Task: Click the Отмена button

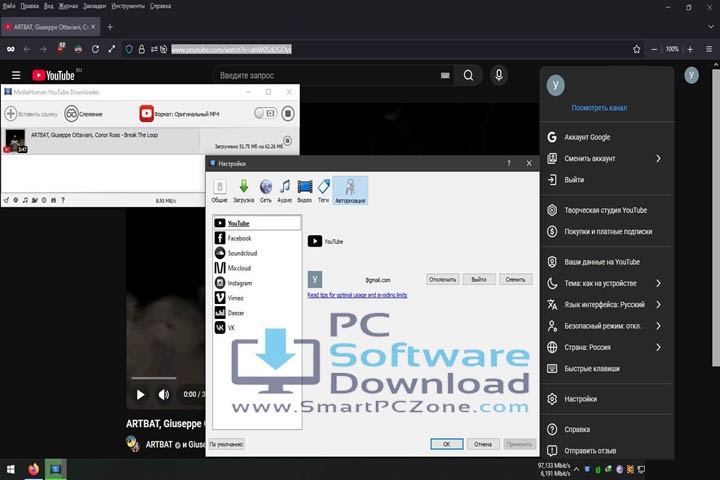Action: 483,444
